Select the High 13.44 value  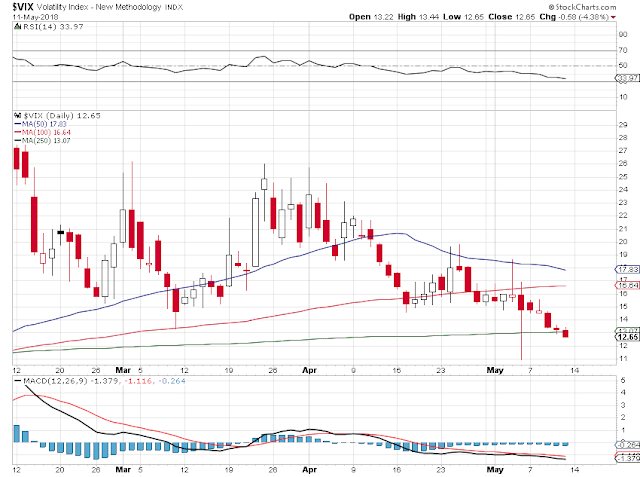[418, 17]
